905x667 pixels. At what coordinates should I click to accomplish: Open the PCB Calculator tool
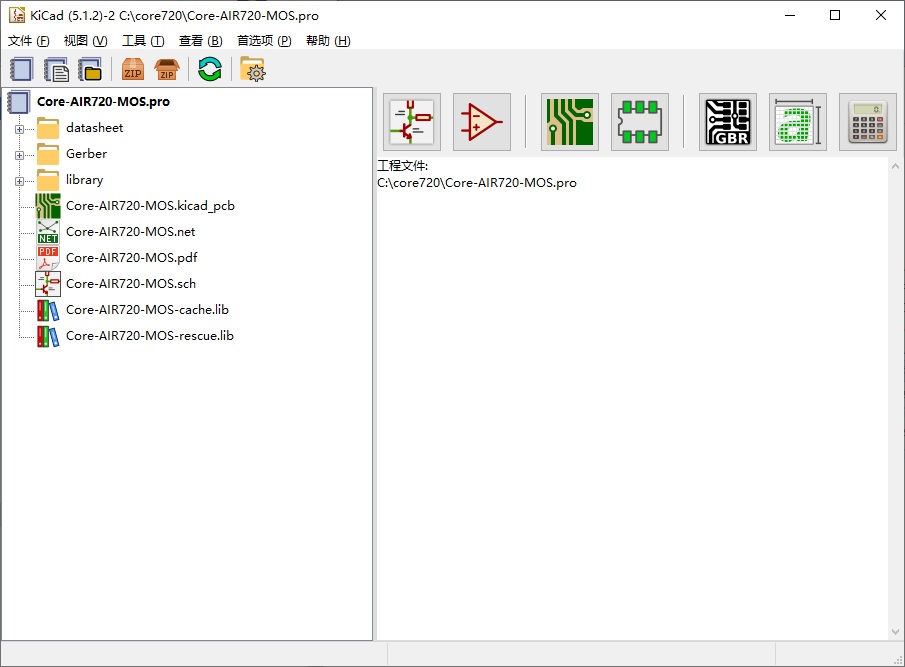(x=868, y=122)
